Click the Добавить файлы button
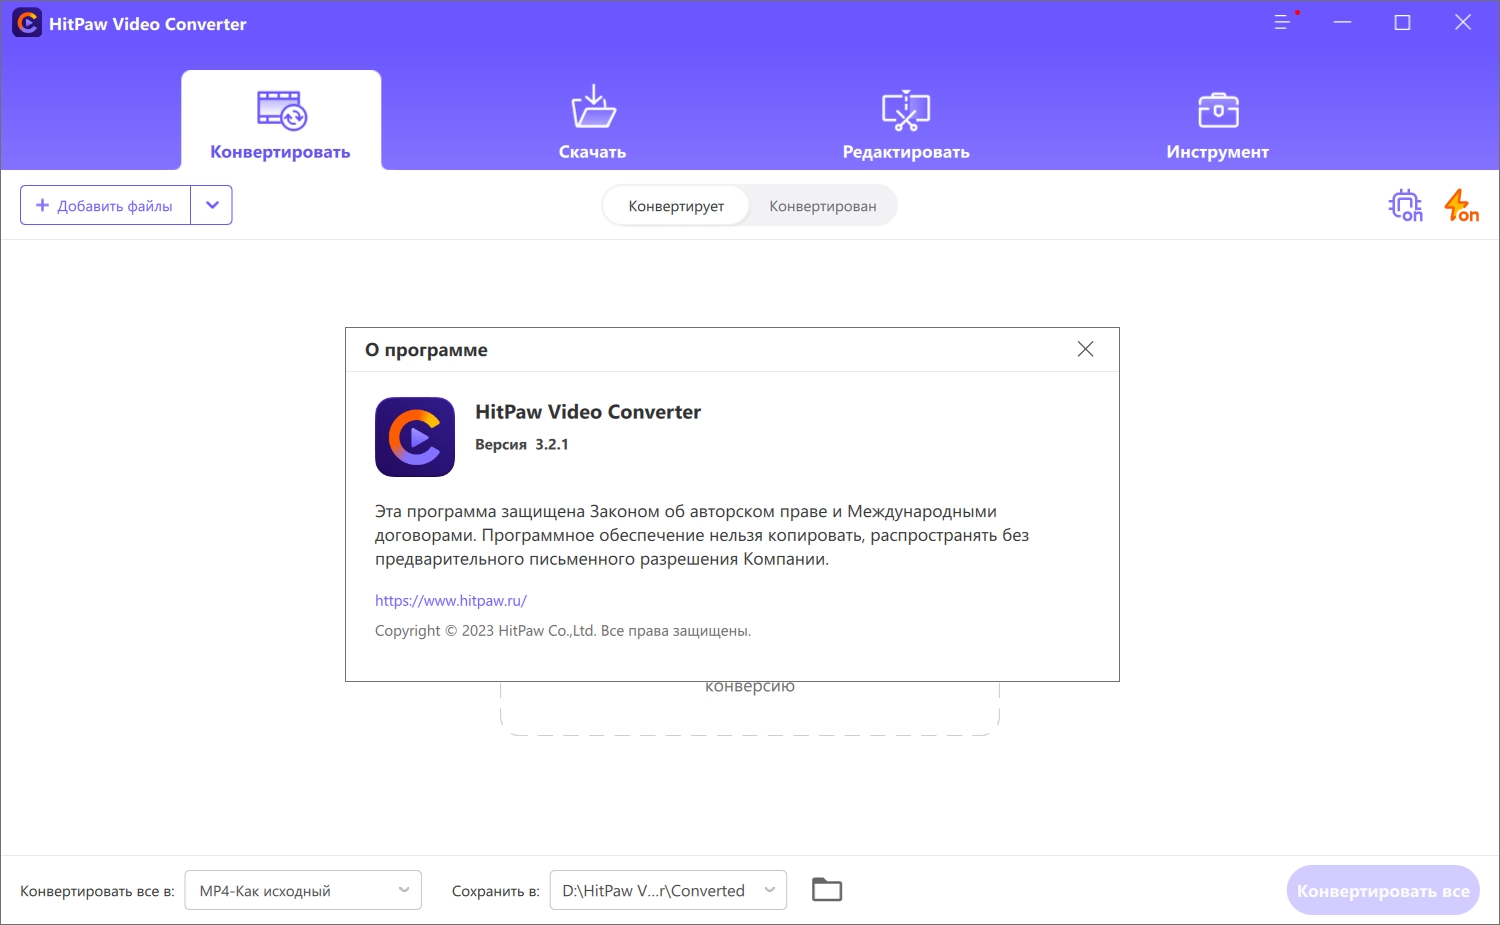 105,205
